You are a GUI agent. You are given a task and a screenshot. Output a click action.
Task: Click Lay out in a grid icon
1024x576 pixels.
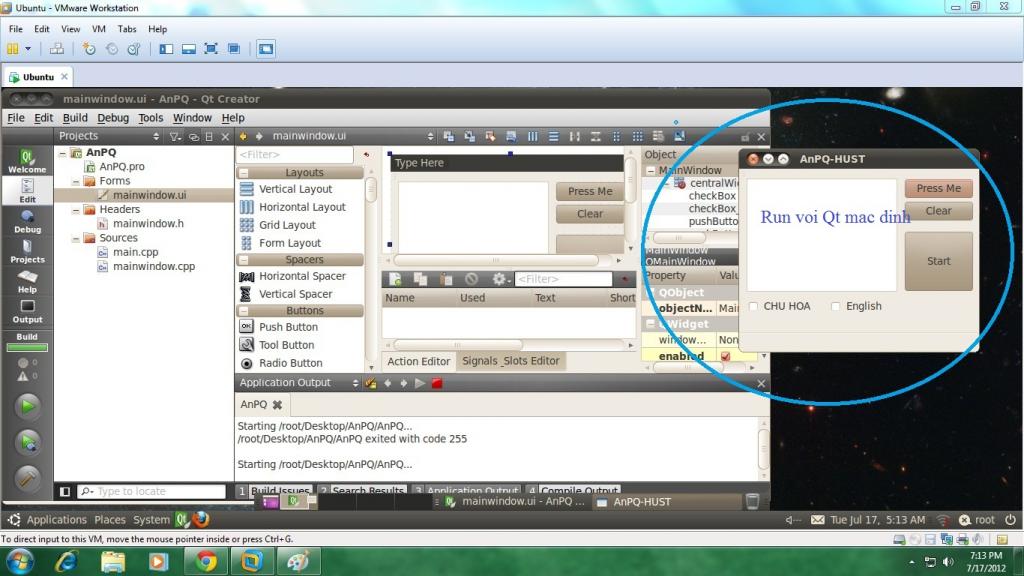click(x=637, y=136)
